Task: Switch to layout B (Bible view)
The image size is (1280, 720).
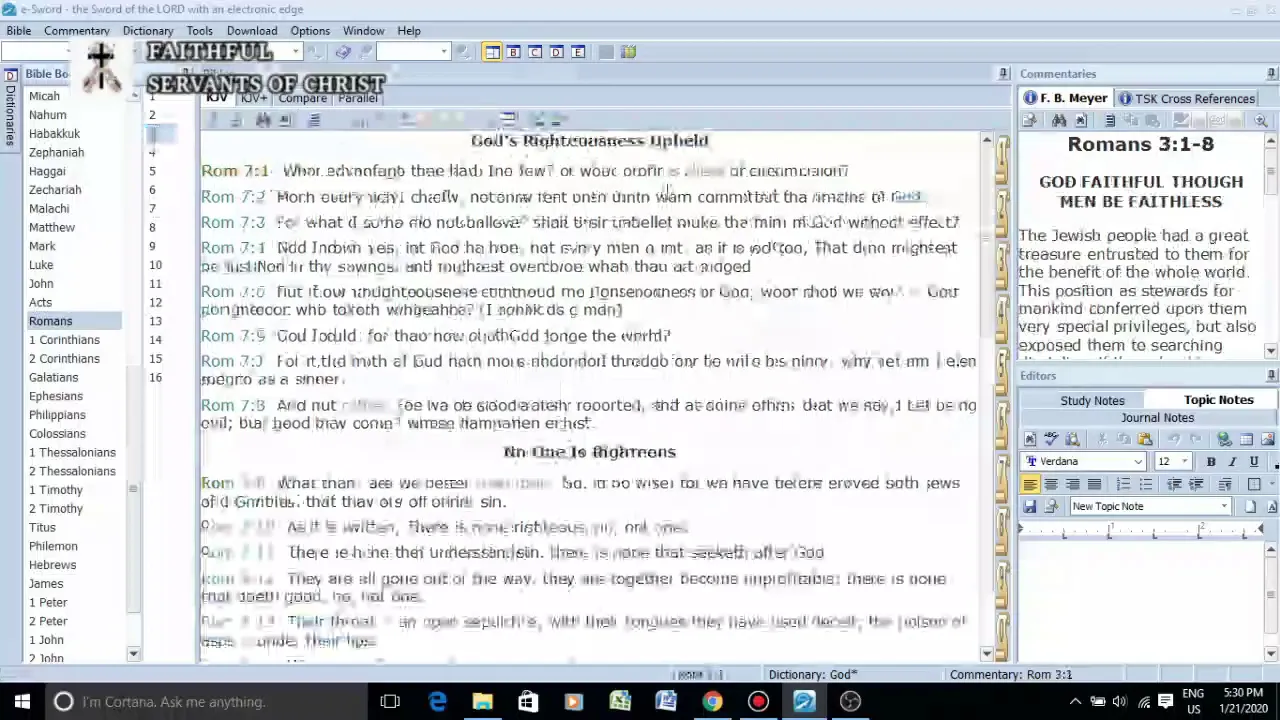Action: coord(513,52)
